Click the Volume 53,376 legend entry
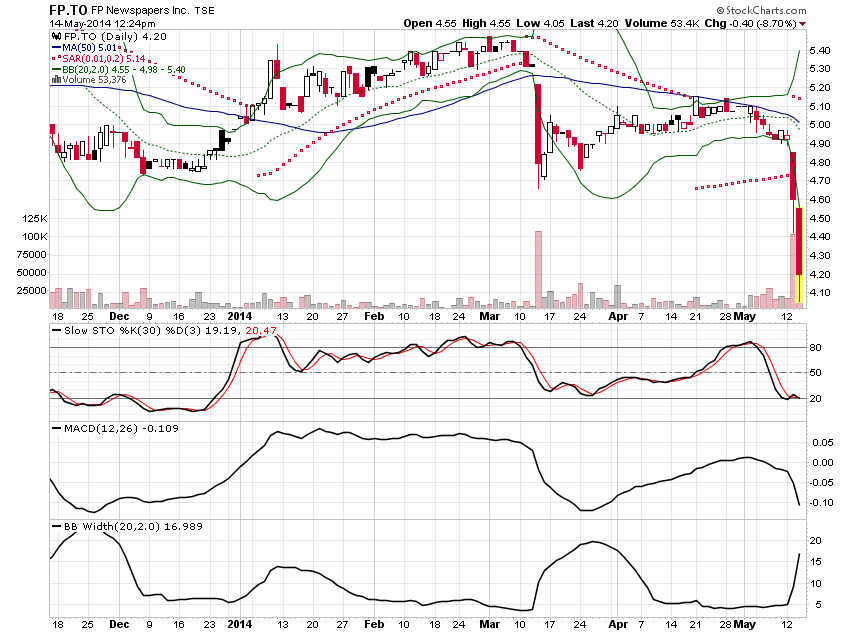The height and width of the screenshot is (633, 850). tap(94, 80)
